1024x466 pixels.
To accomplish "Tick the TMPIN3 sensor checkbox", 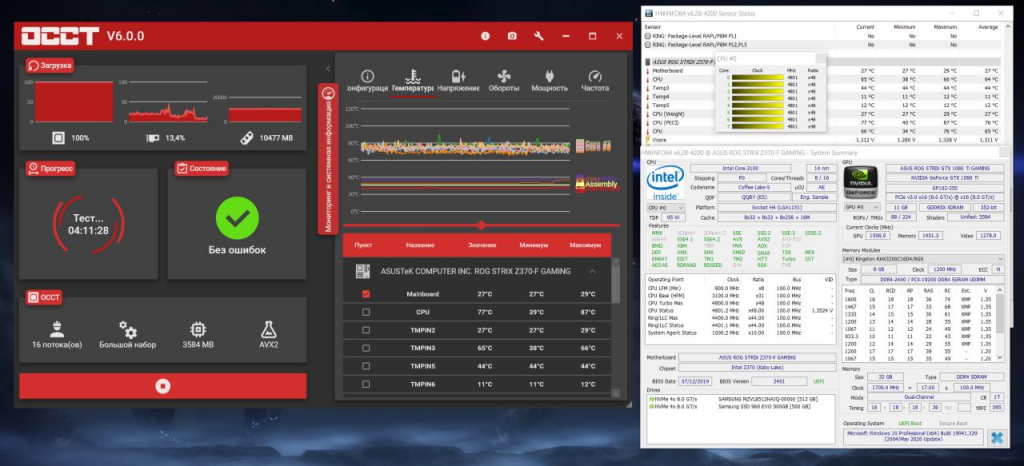I will (x=366, y=348).
